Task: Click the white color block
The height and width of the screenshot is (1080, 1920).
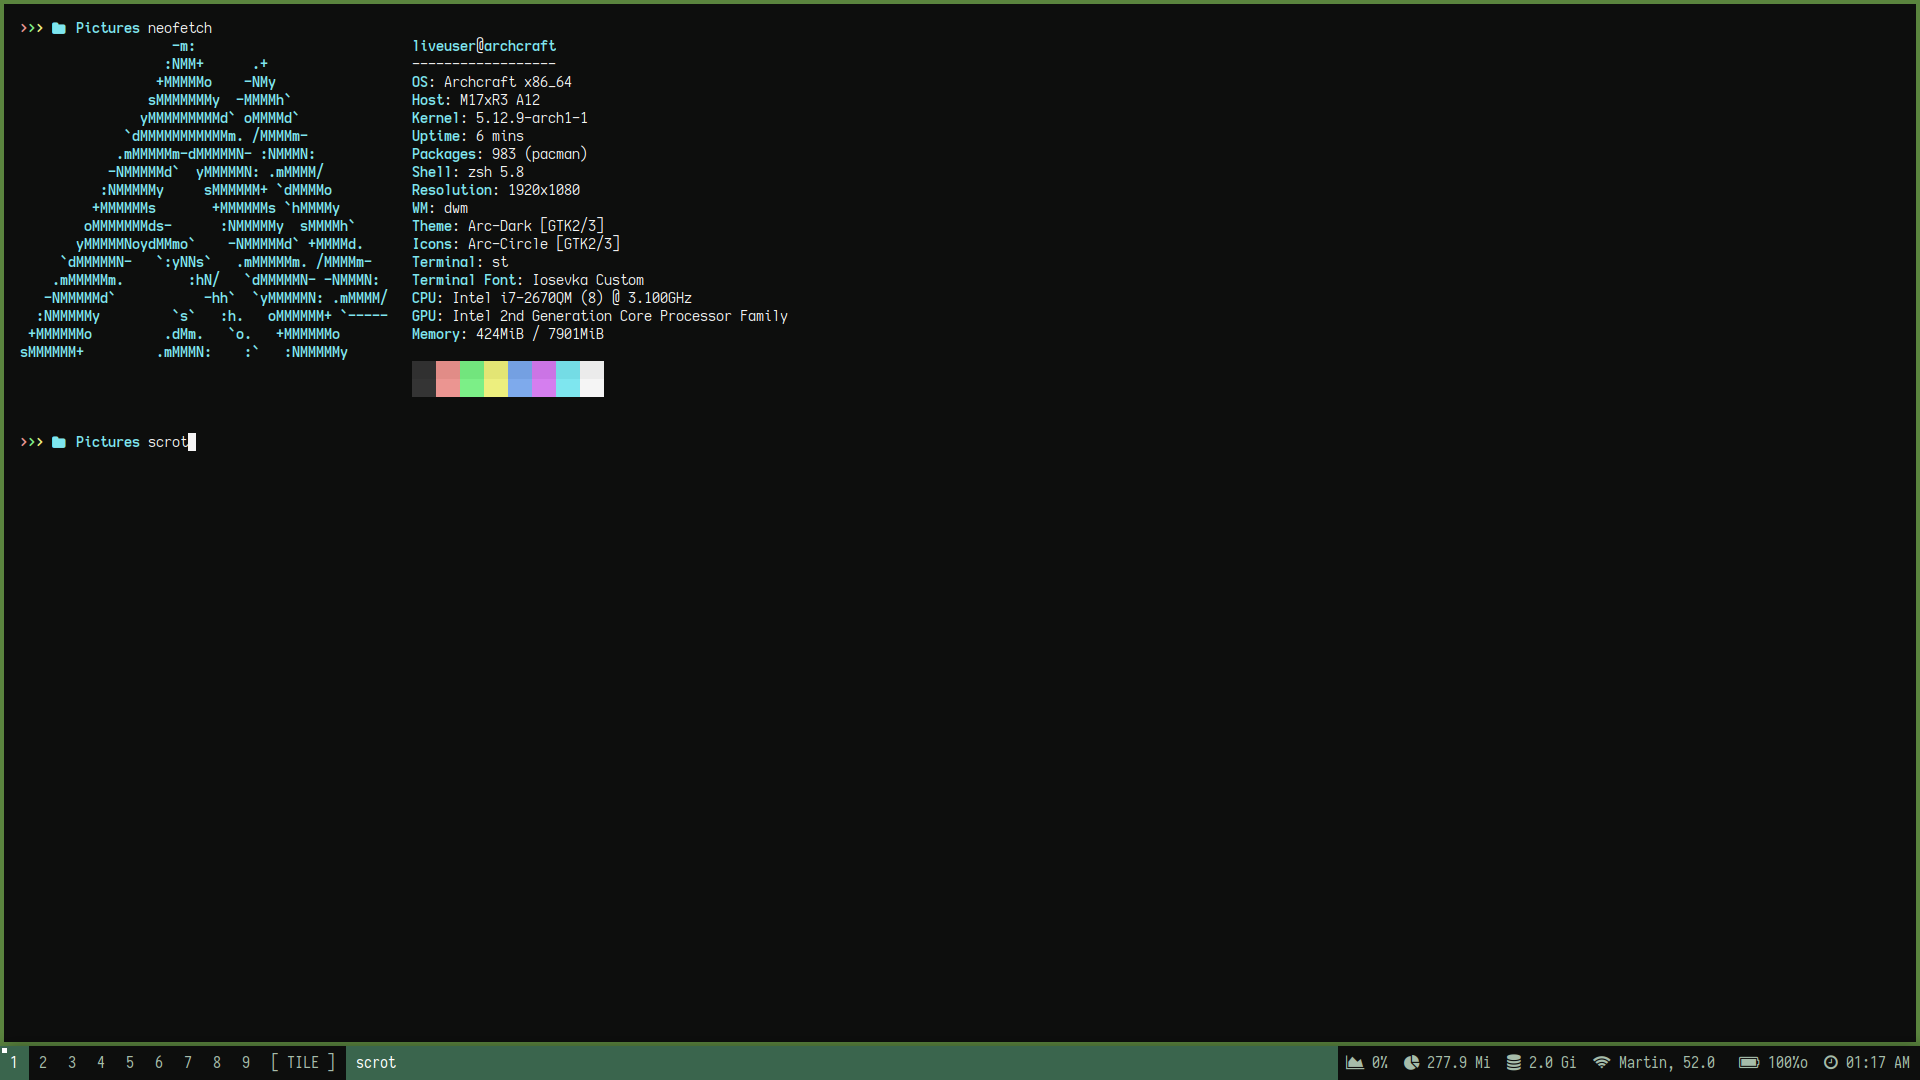Action: tap(592, 379)
